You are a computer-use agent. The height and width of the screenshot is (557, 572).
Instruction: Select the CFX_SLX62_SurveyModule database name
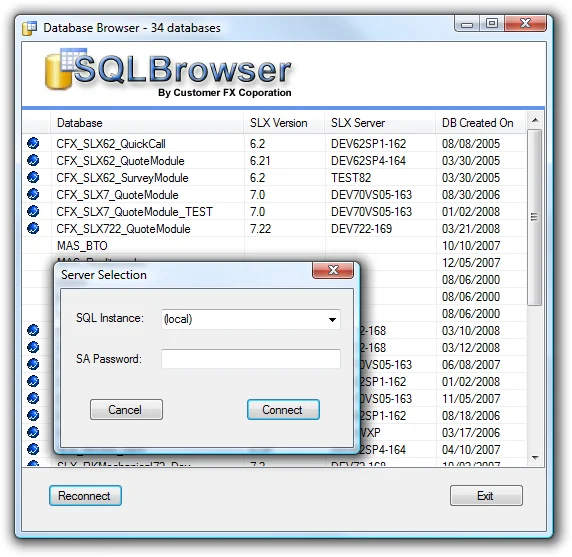[x=122, y=178]
